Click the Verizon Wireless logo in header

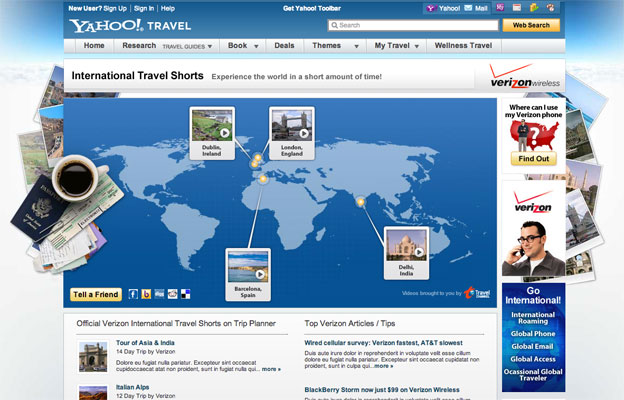pos(525,76)
